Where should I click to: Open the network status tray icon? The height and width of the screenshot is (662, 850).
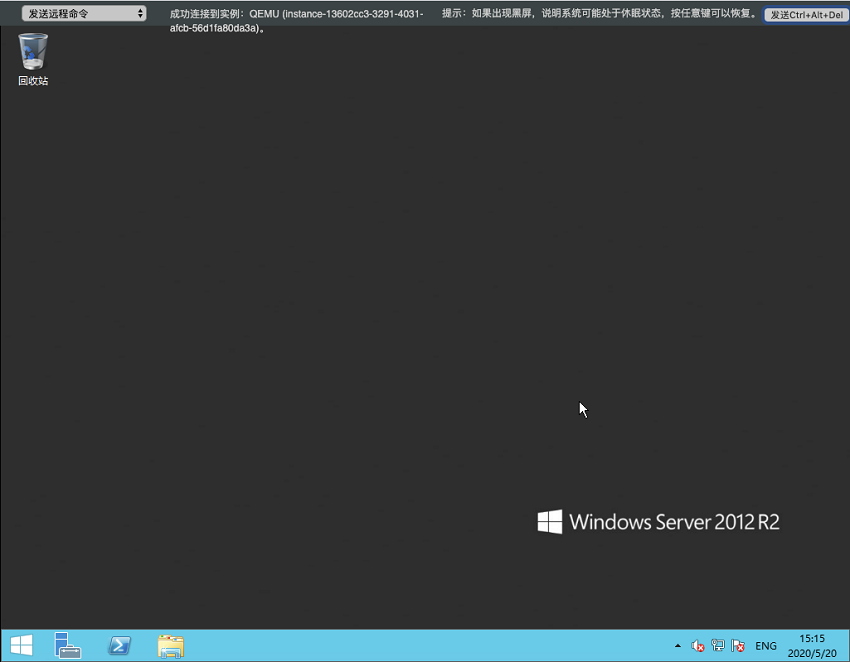(x=718, y=645)
